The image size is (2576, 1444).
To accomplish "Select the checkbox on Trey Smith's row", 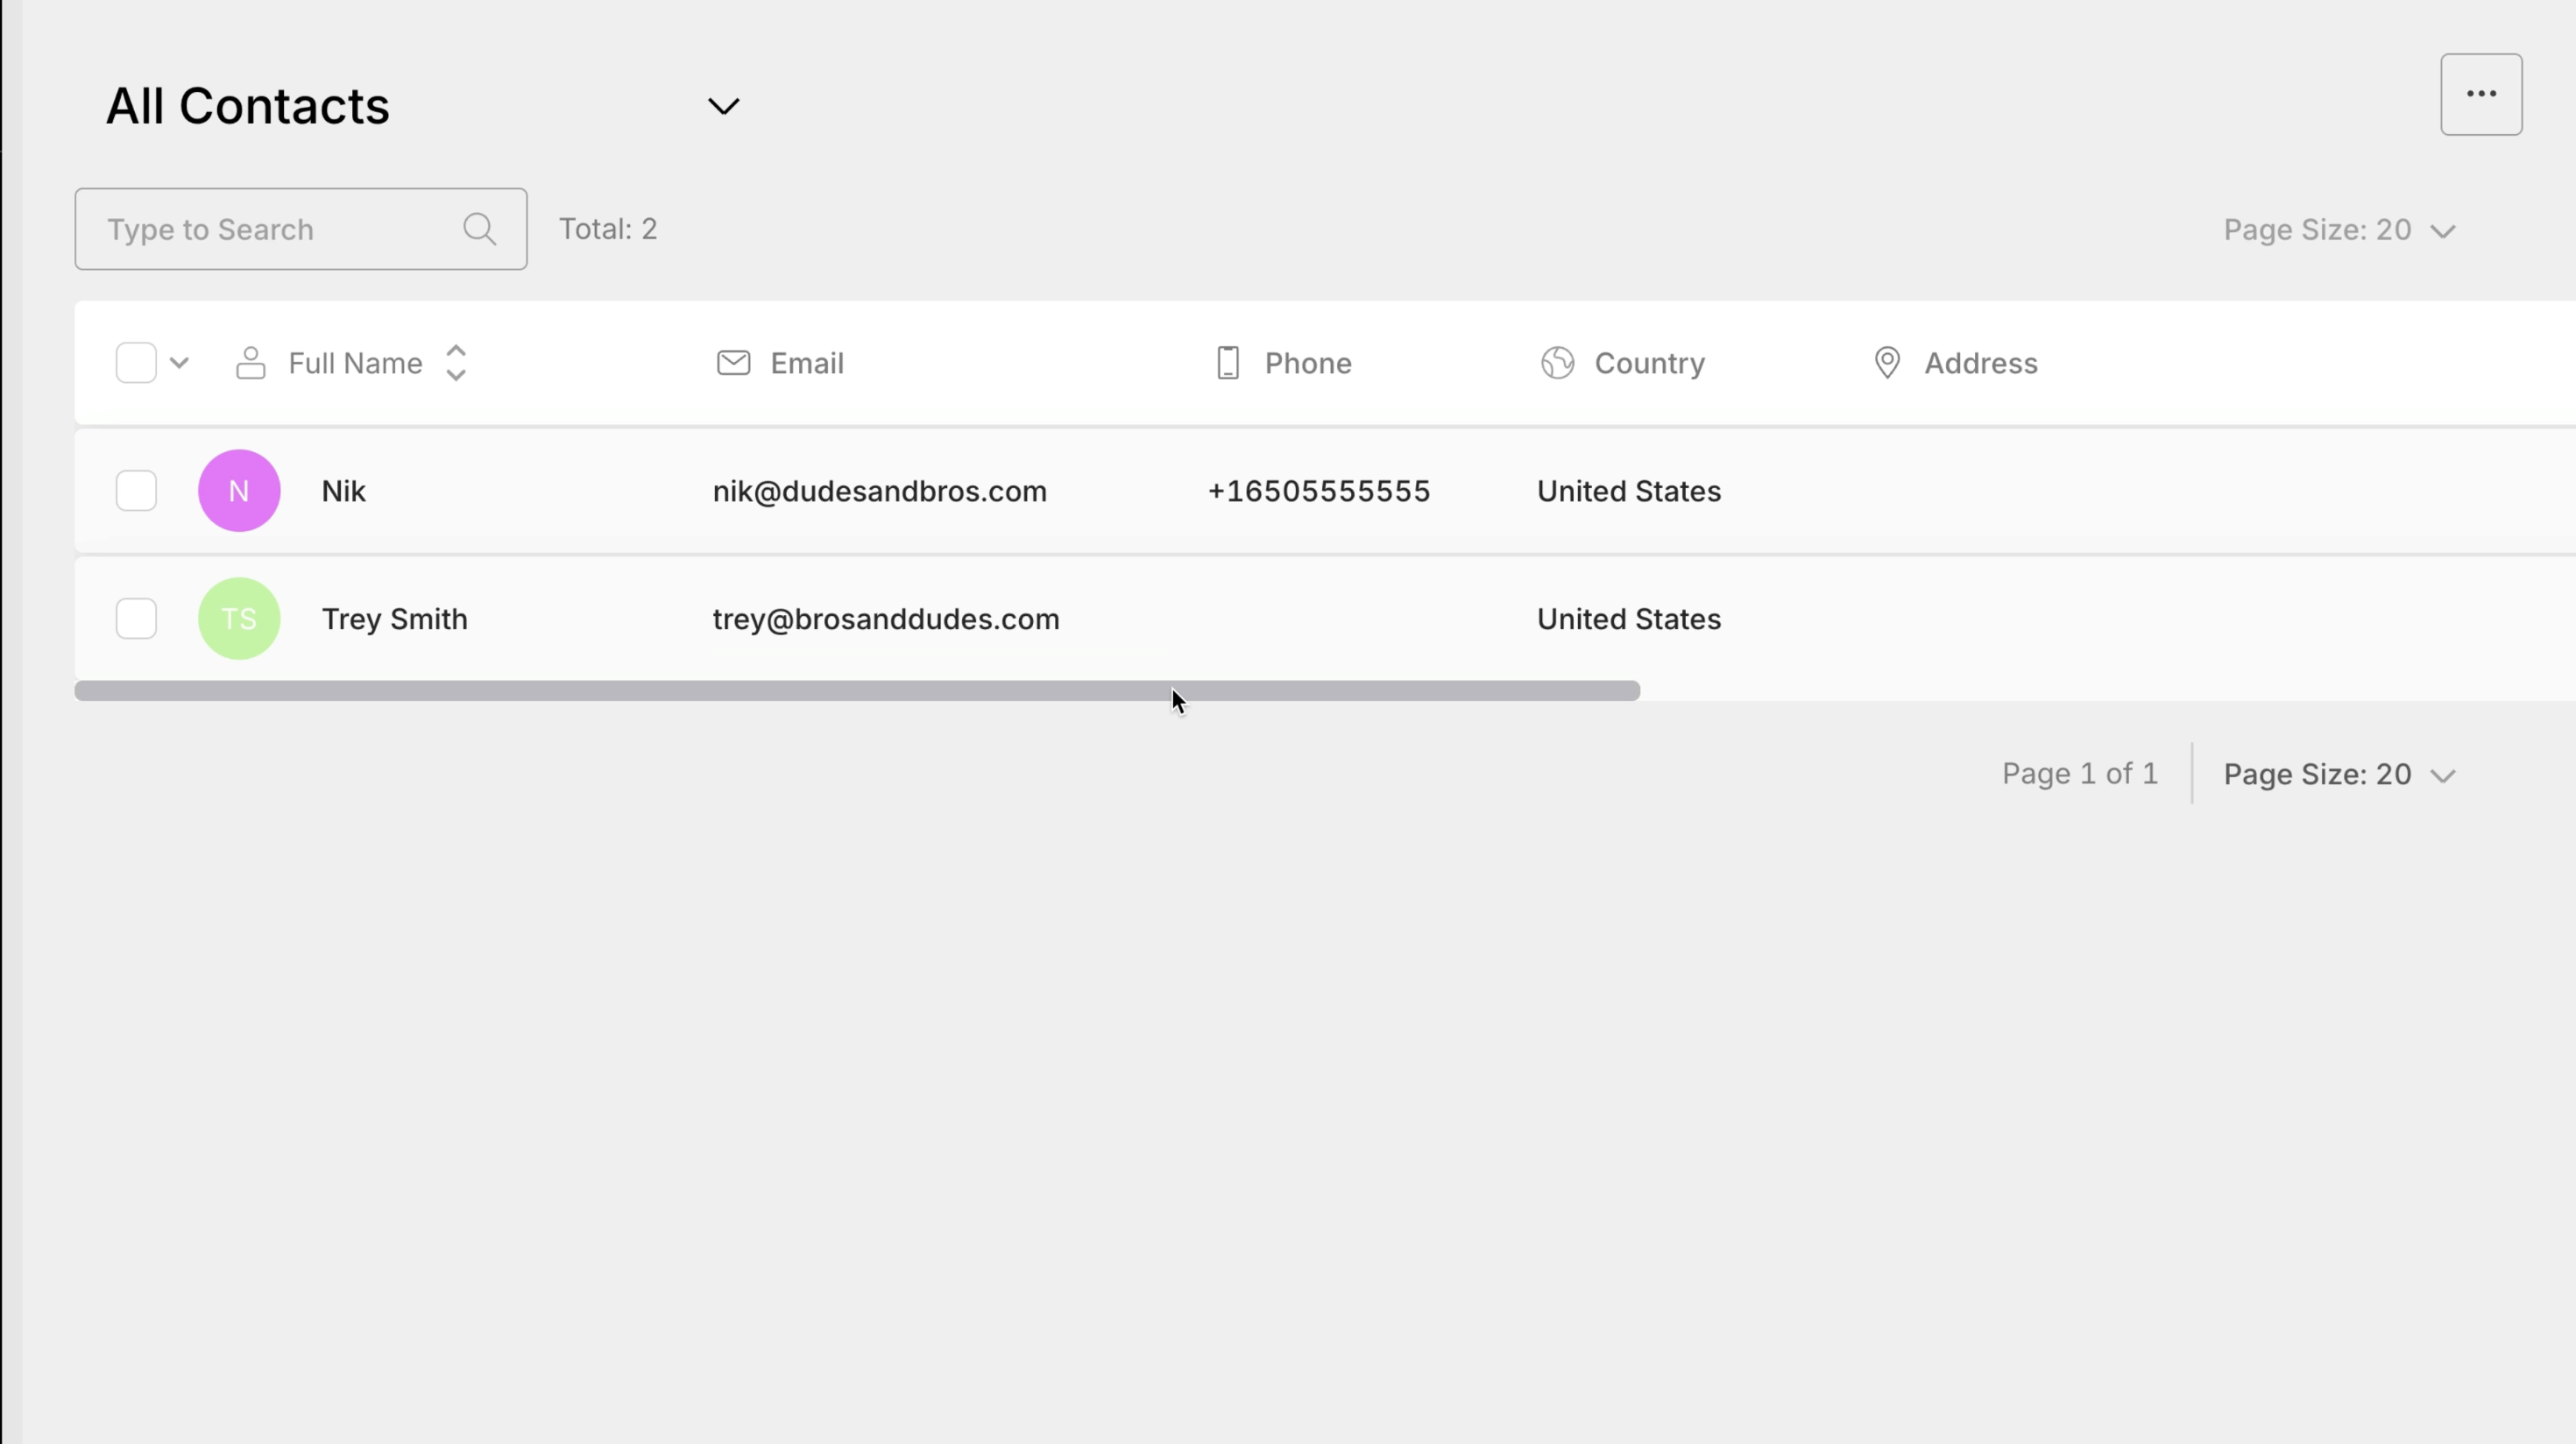I will click(135, 618).
